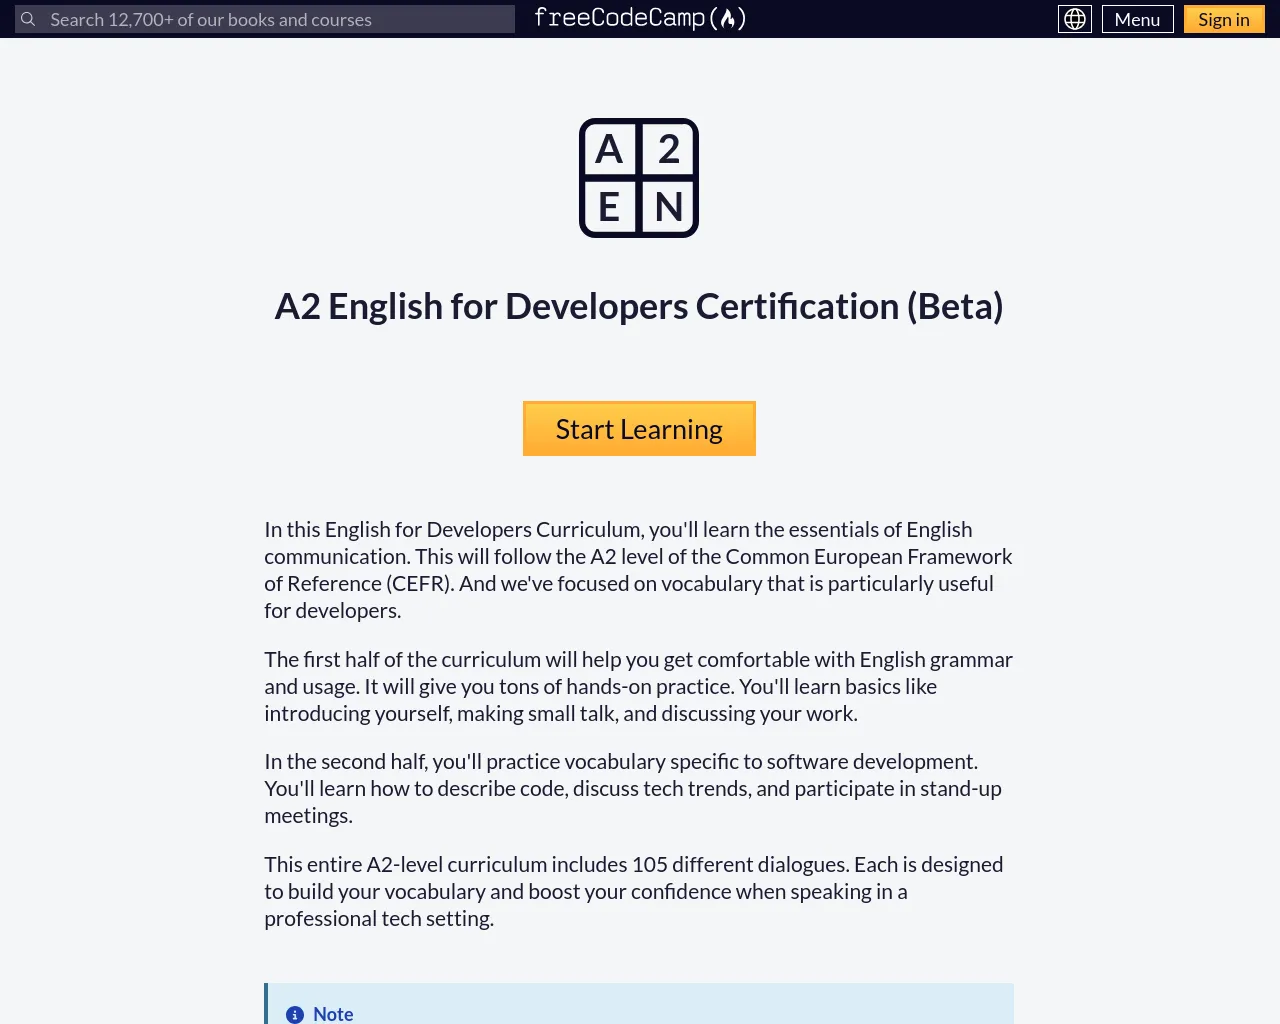Screen dimensions: 1280x1024
Task: Click the letter A in certification badge
Action: click(609, 149)
